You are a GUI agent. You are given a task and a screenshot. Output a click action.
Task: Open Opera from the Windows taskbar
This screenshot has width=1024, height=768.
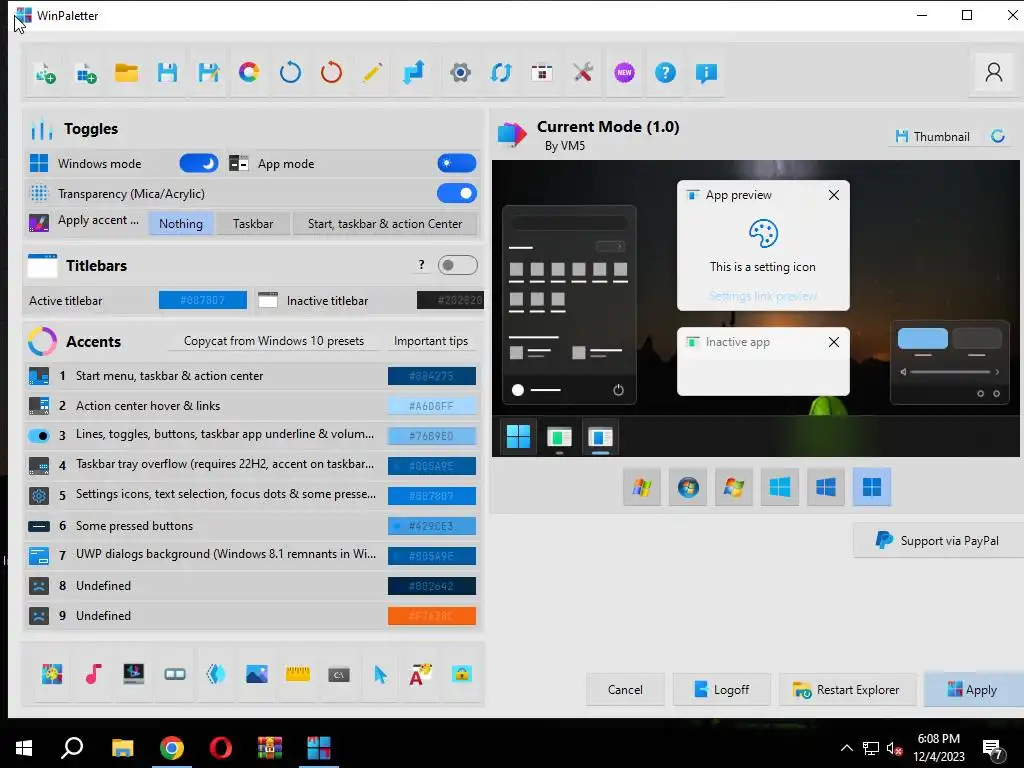coord(221,748)
